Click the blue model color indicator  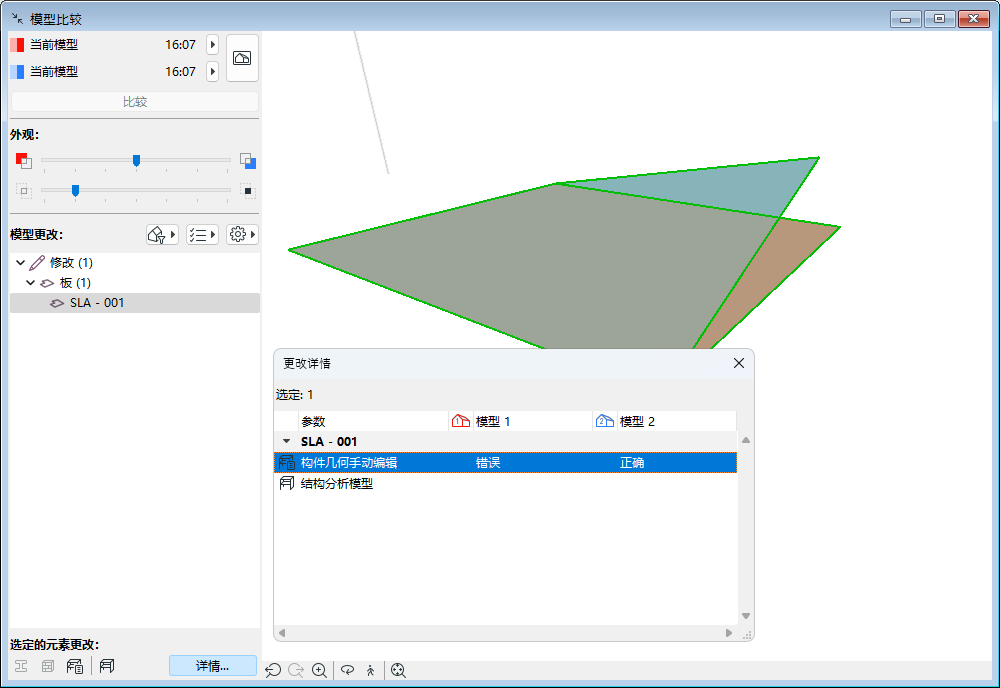(x=17, y=71)
